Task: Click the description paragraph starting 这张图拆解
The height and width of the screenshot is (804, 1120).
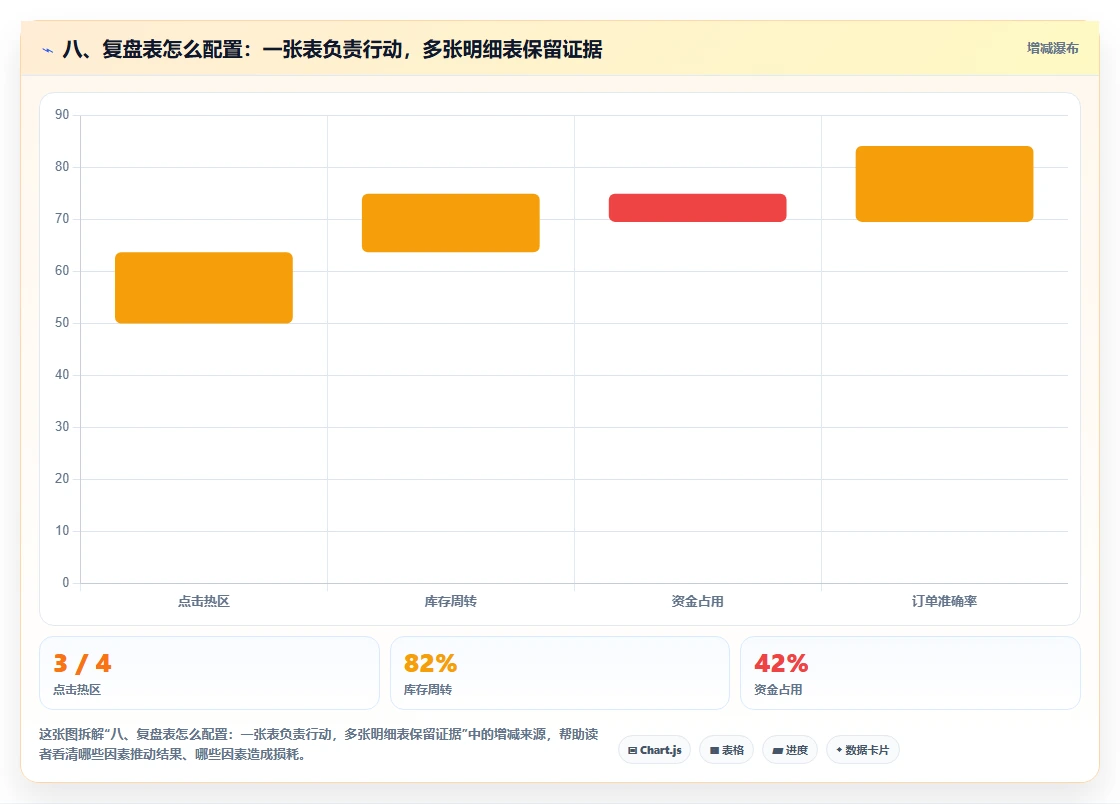Action: coord(319,744)
